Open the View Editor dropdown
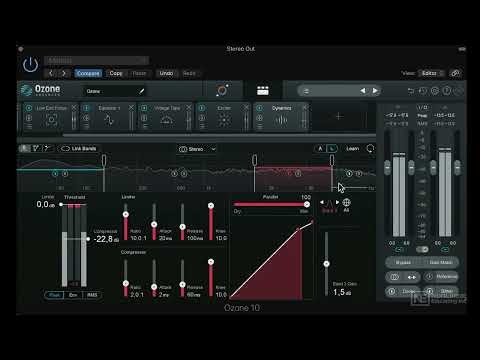This screenshot has height=360, width=480. [x=431, y=73]
